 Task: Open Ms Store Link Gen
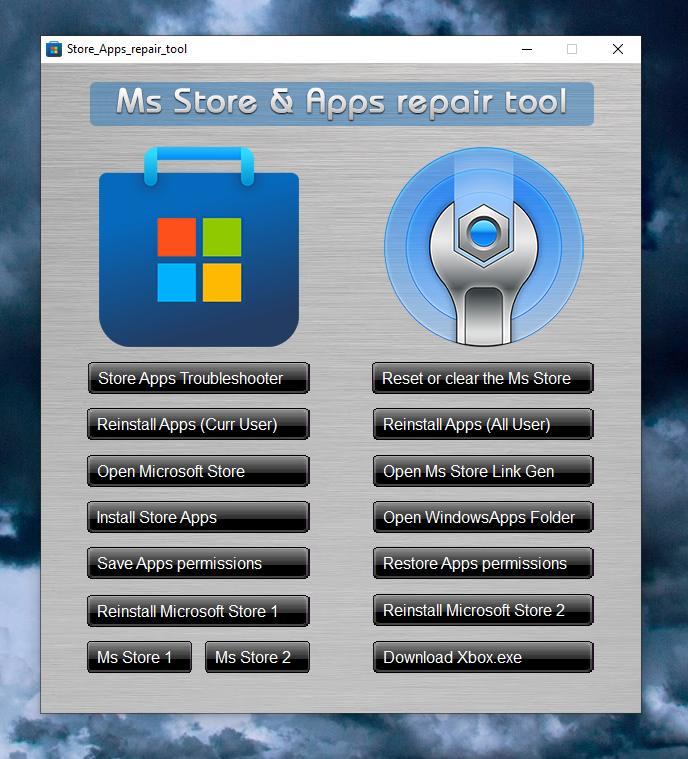point(483,471)
